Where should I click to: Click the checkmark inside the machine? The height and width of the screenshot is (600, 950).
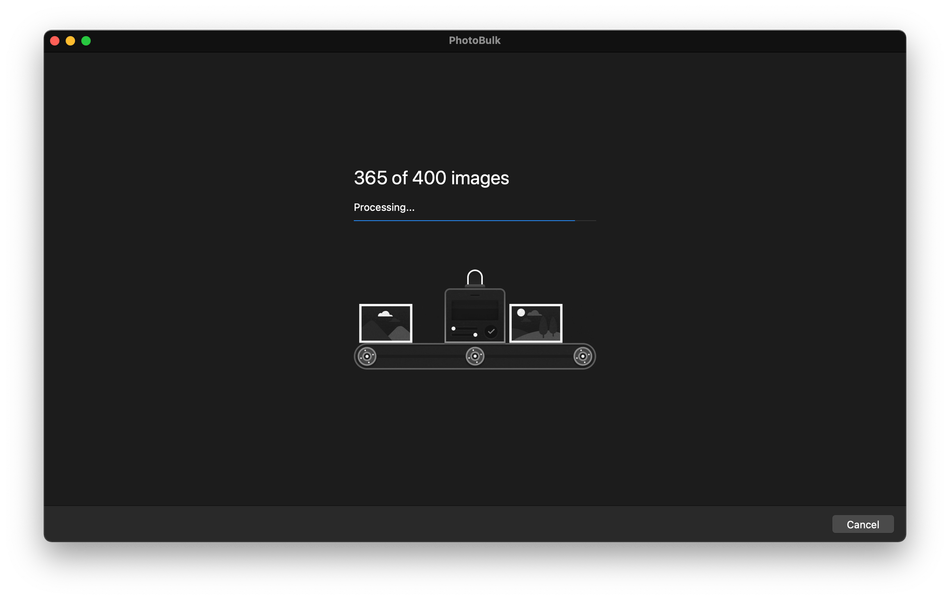tap(491, 332)
